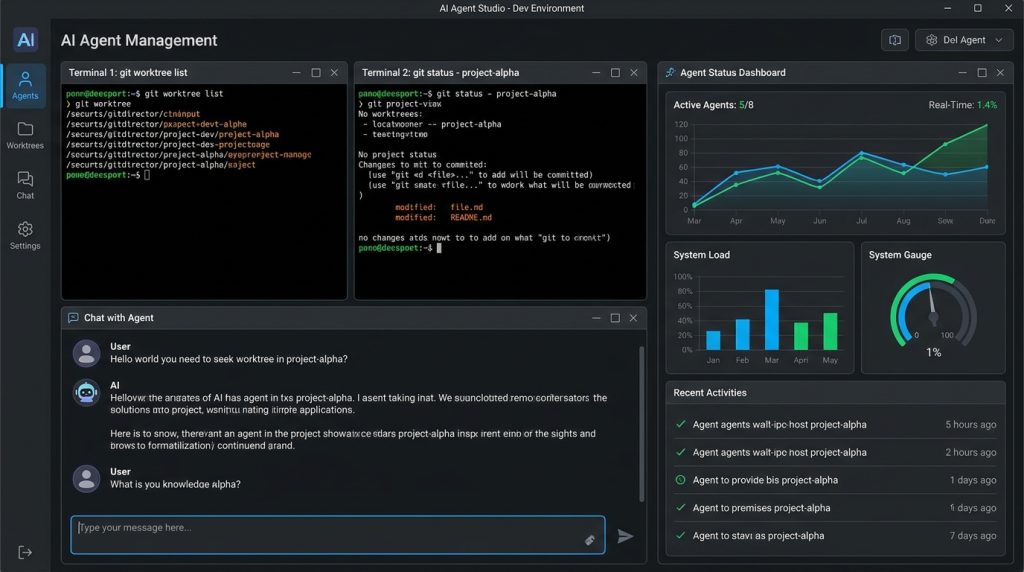Close Terminal 1 git worktree list panel
The width and height of the screenshot is (1024, 572).
(x=334, y=72)
